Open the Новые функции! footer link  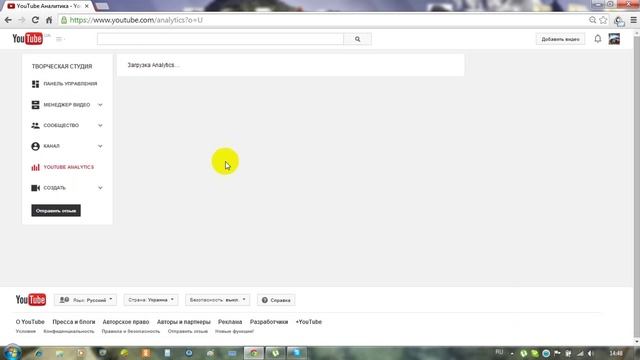click(x=234, y=331)
